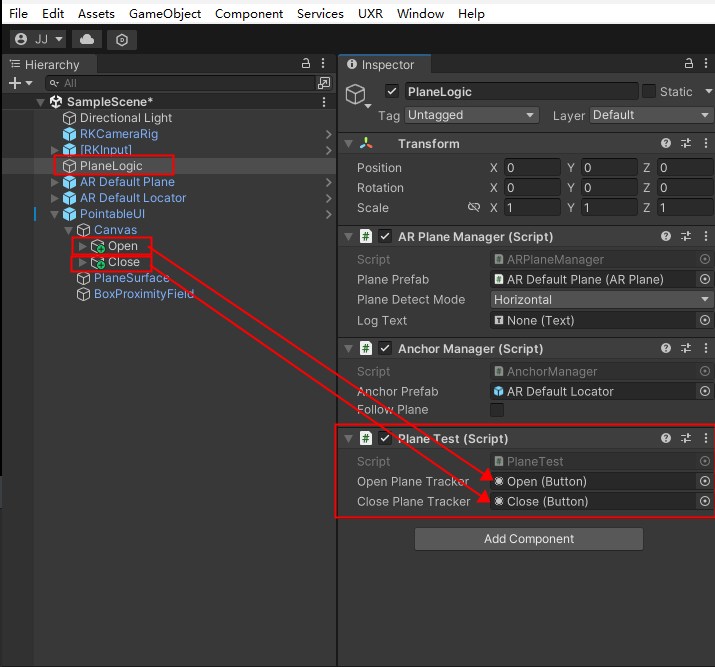Open the Window menu
Viewport: 715px width, 667px height.
point(420,14)
